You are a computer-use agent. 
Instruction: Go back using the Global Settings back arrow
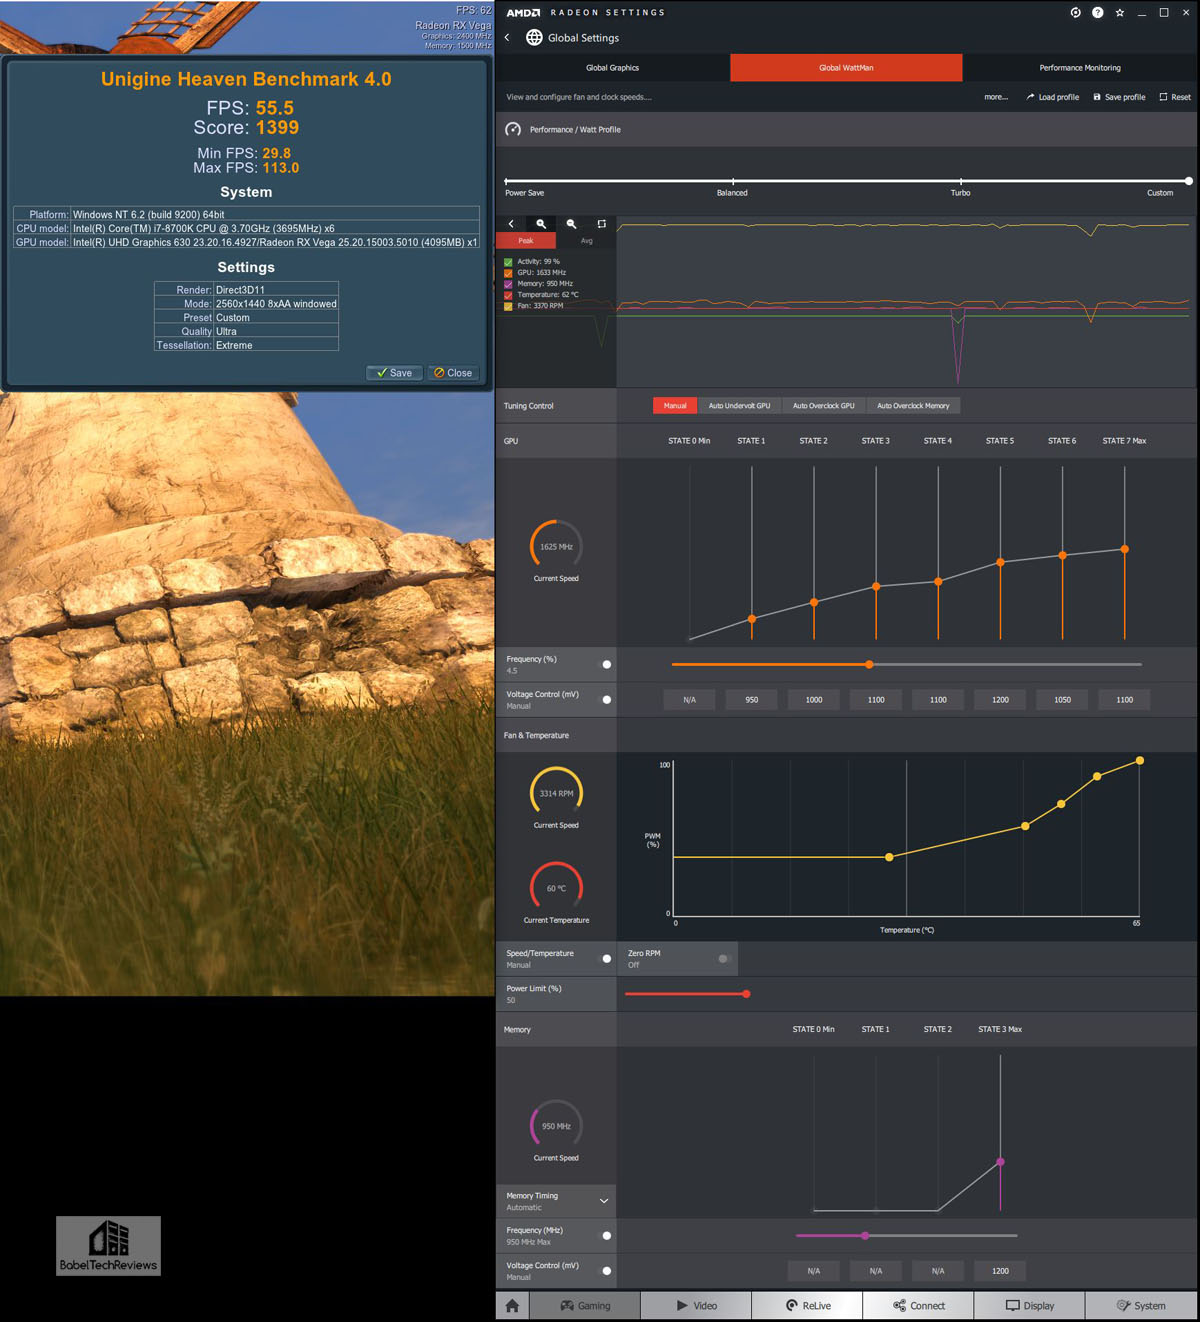pos(507,38)
